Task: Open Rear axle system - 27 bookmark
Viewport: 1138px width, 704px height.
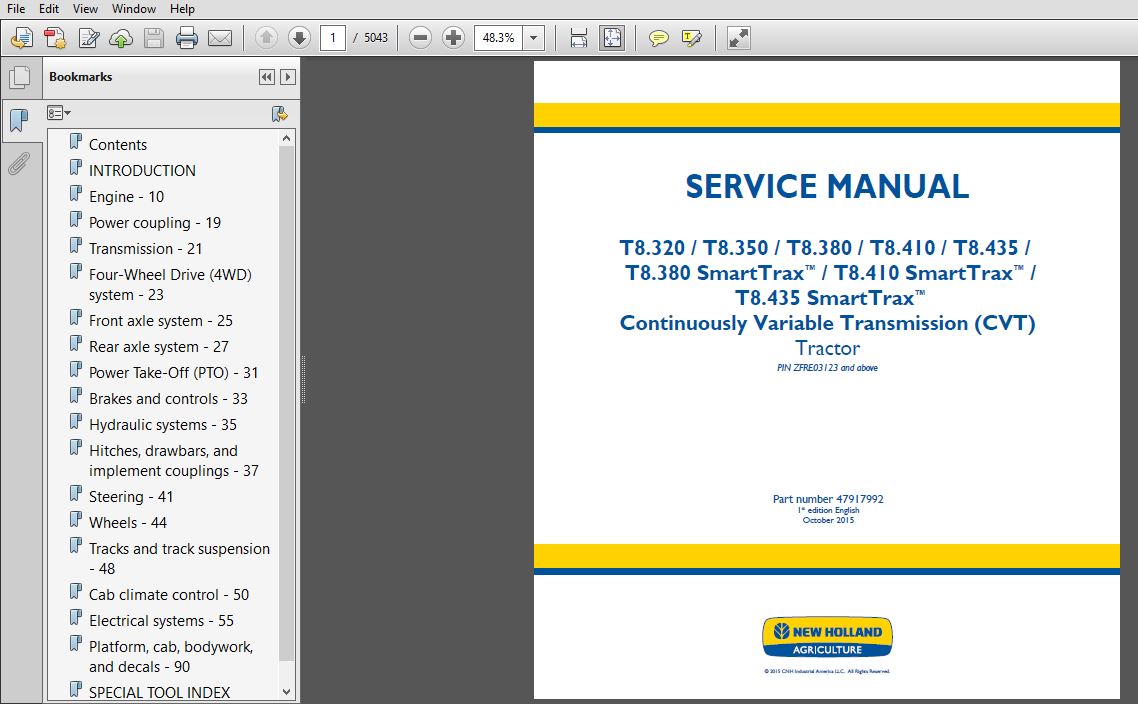Action: pyautogui.click(x=158, y=347)
